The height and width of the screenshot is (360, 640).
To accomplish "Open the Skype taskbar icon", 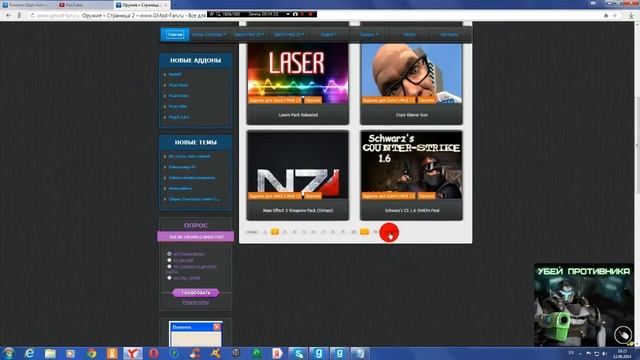I will pyautogui.click(x=298, y=353).
